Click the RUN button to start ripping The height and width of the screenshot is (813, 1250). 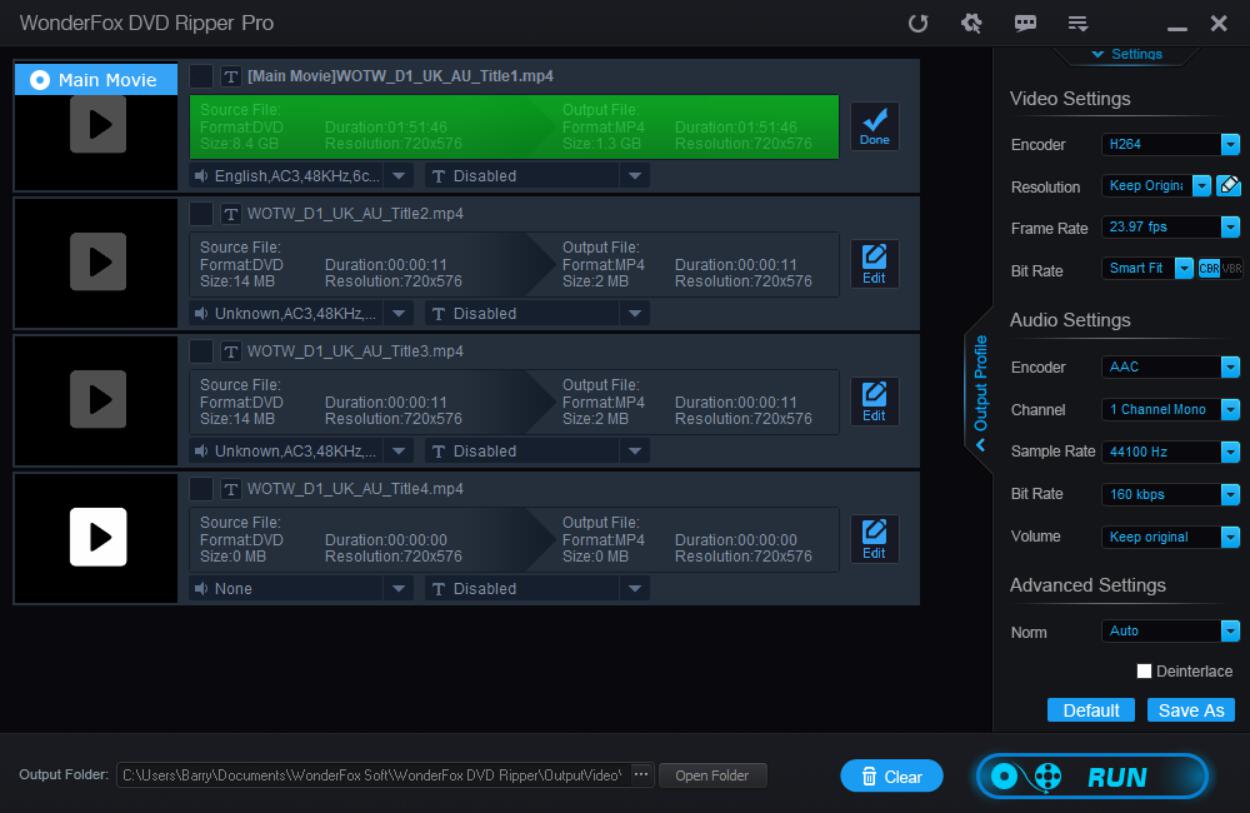click(1092, 777)
